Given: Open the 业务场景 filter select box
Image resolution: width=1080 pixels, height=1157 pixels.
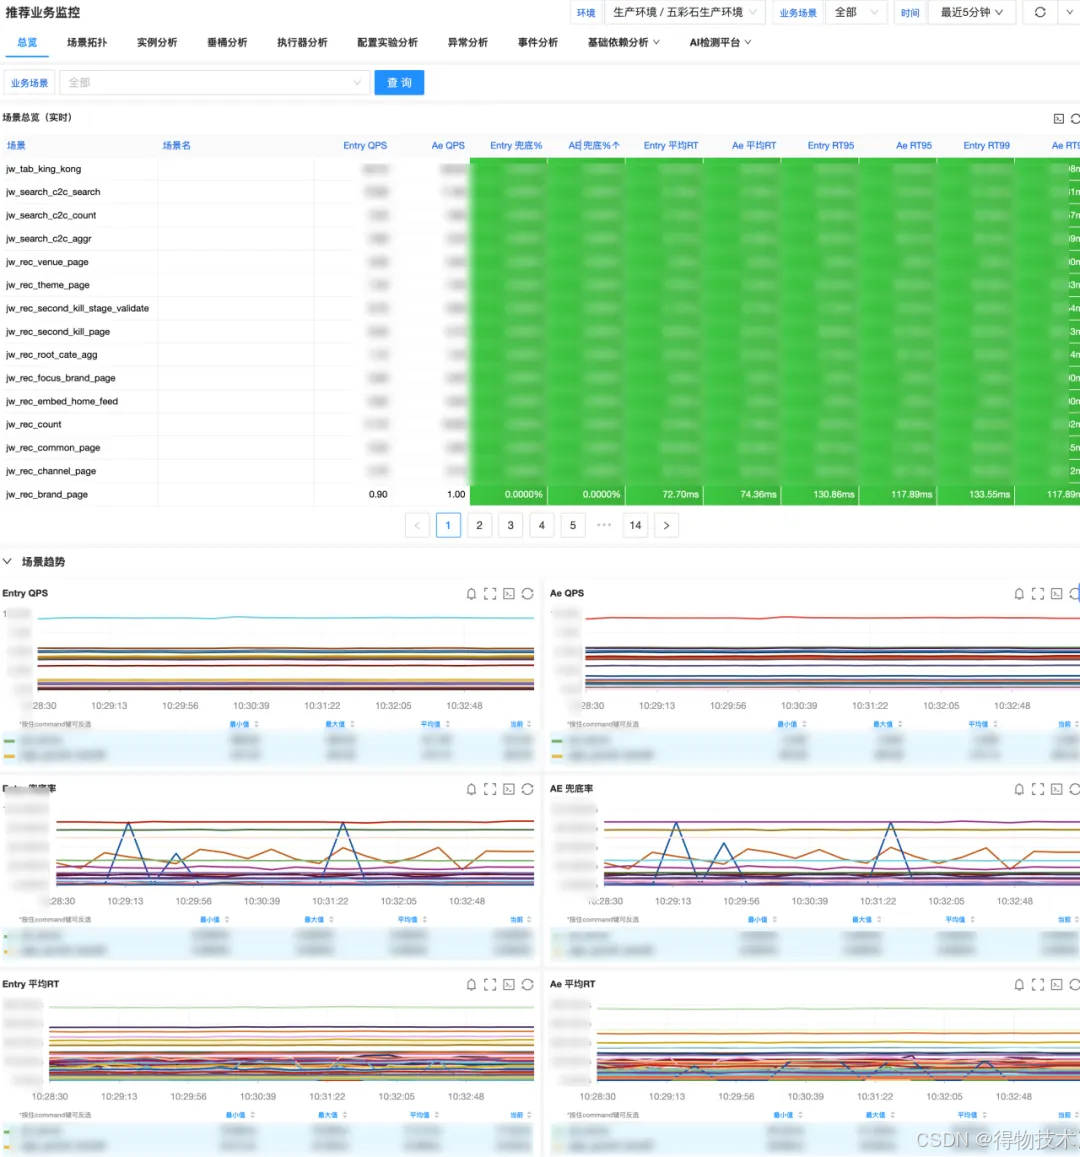Looking at the screenshot, I should 214,83.
